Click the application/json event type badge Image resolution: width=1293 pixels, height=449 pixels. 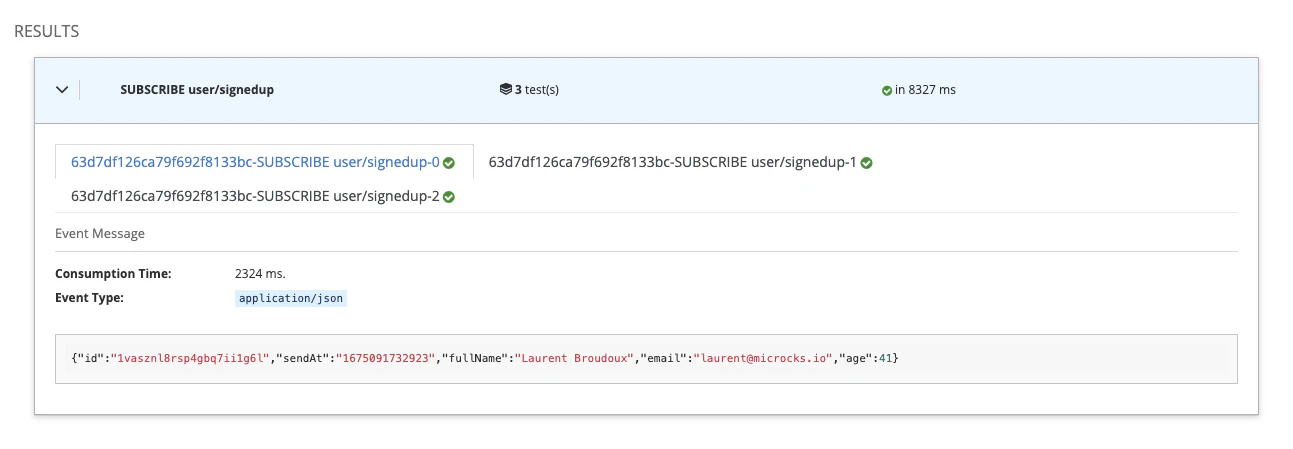tap(291, 298)
